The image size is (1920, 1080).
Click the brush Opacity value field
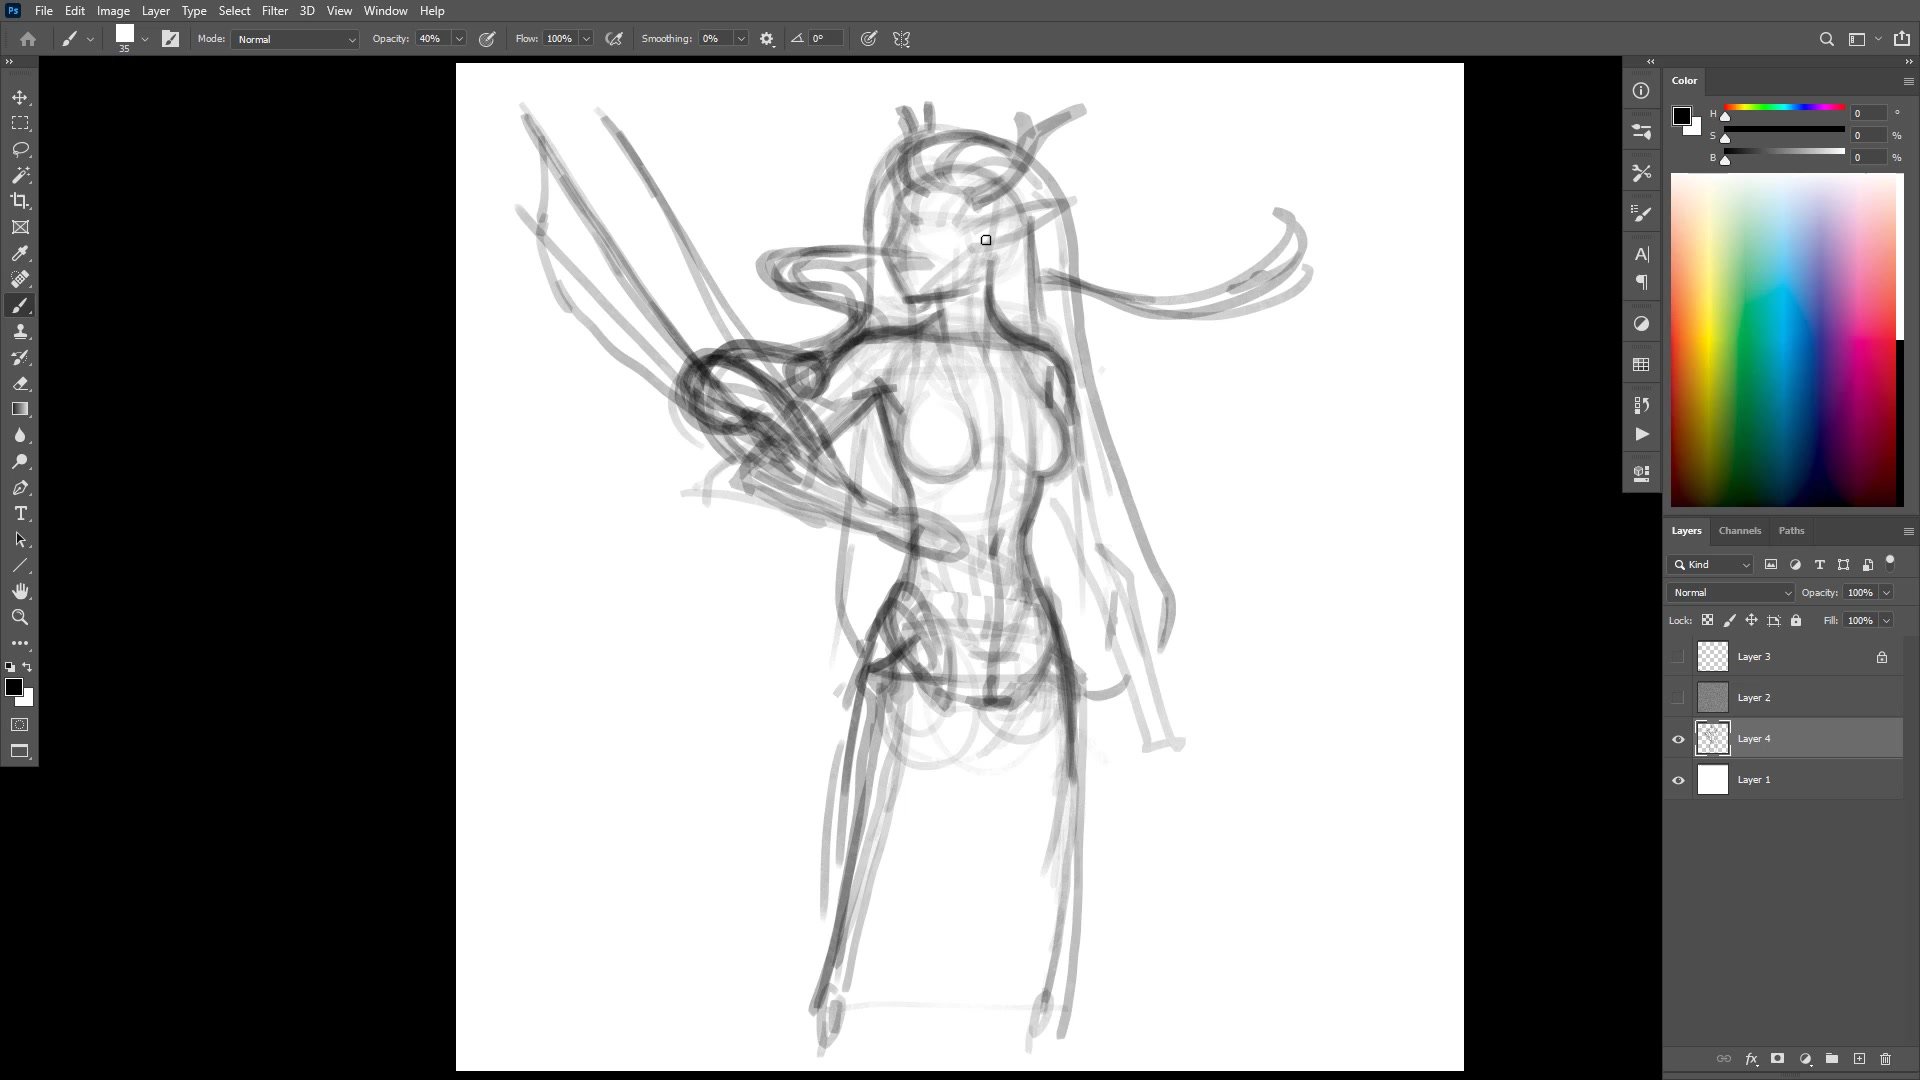[432, 39]
